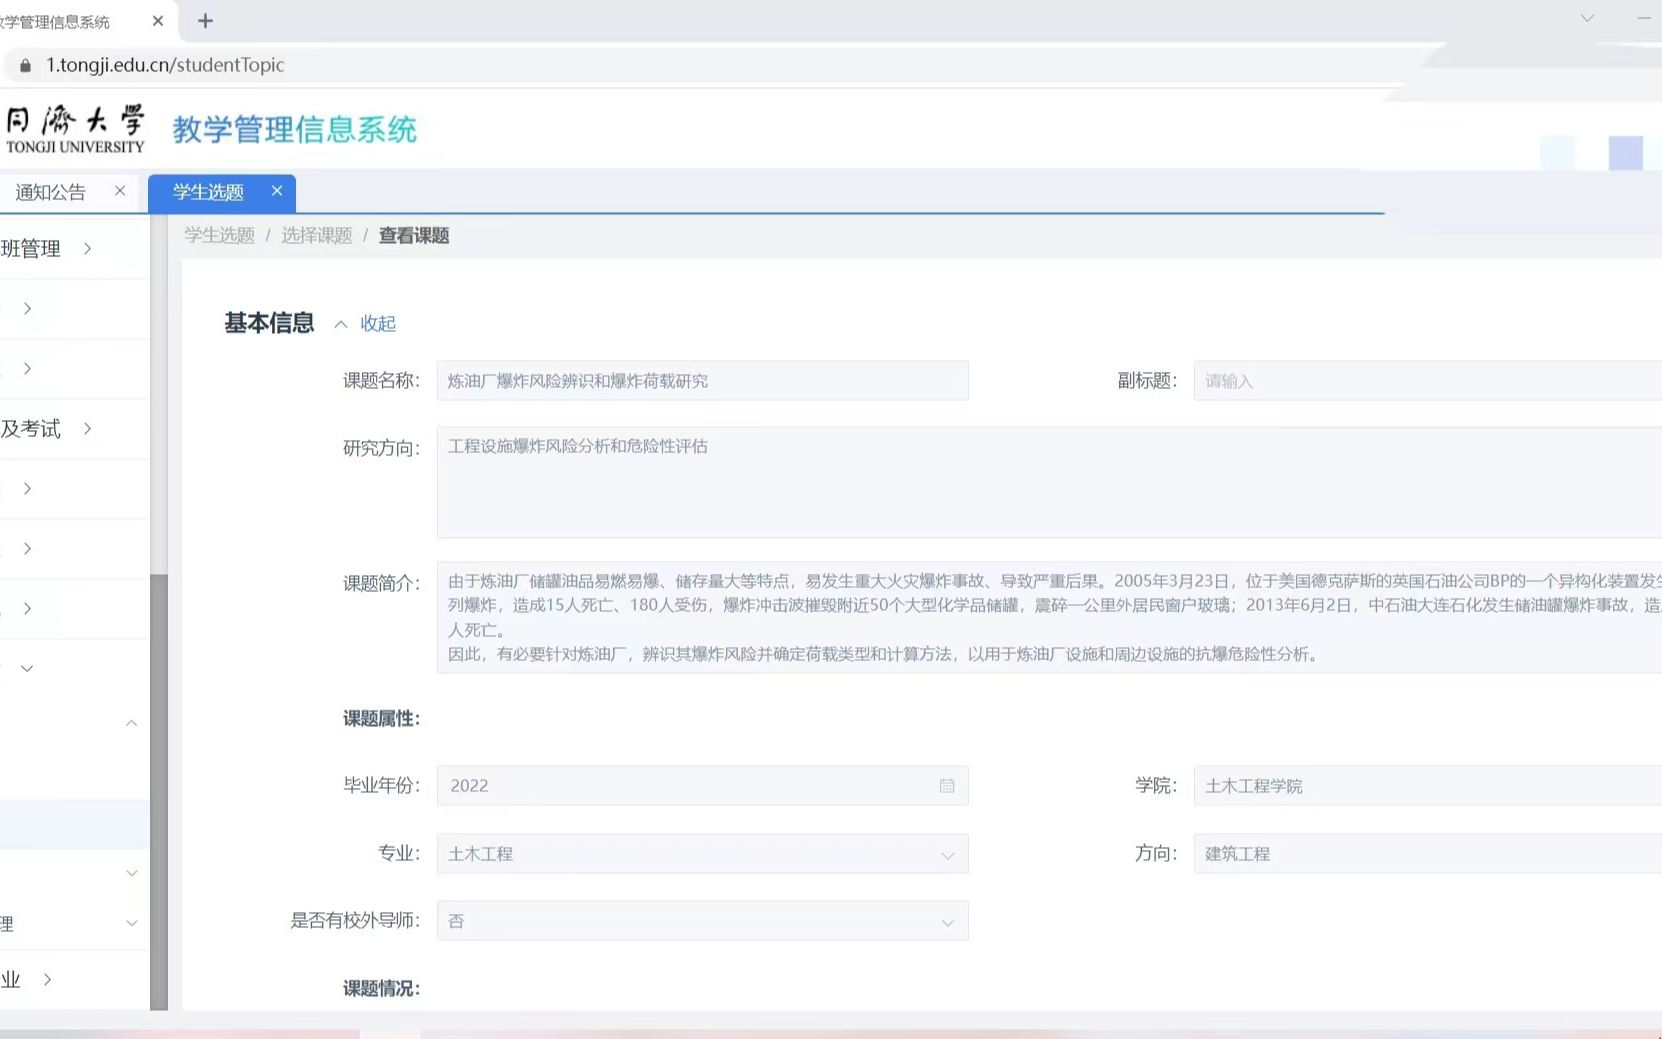Close the browser tab 教学管理信息系统

coord(158,21)
